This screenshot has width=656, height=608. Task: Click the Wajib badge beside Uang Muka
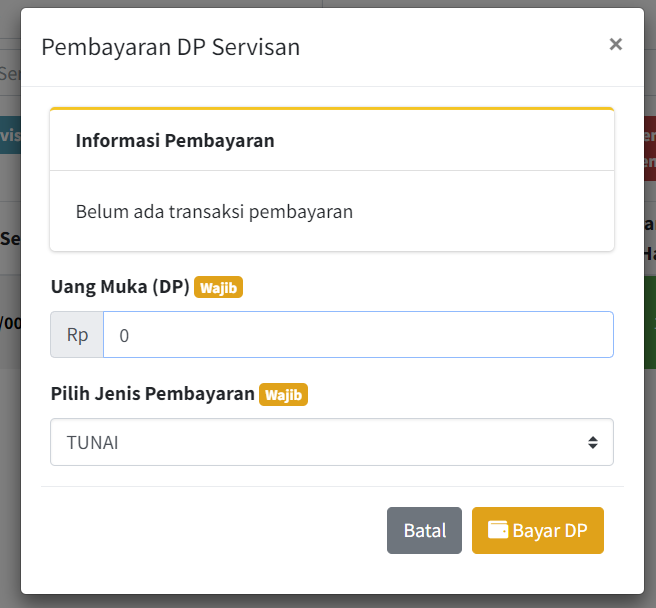218,288
